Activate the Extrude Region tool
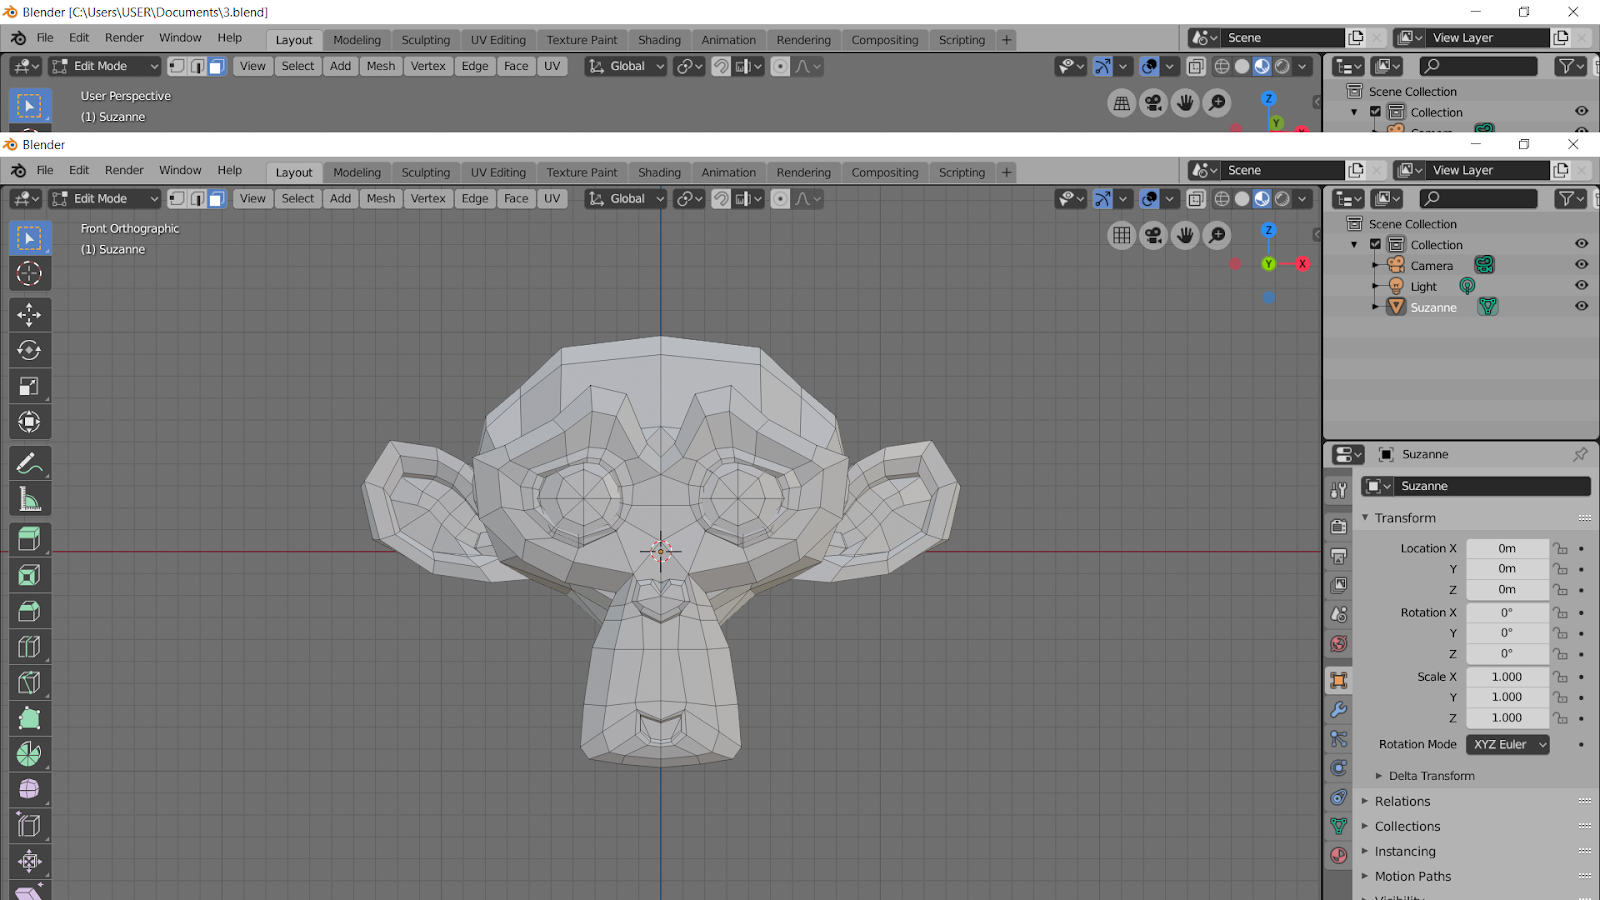1600x900 pixels. [29, 538]
